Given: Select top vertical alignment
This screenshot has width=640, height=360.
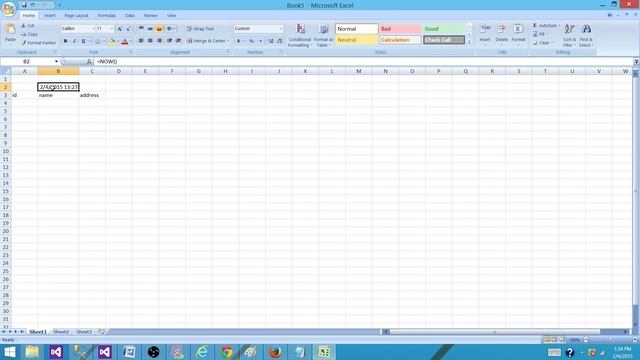Looking at the screenshot, I should [x=141, y=29].
